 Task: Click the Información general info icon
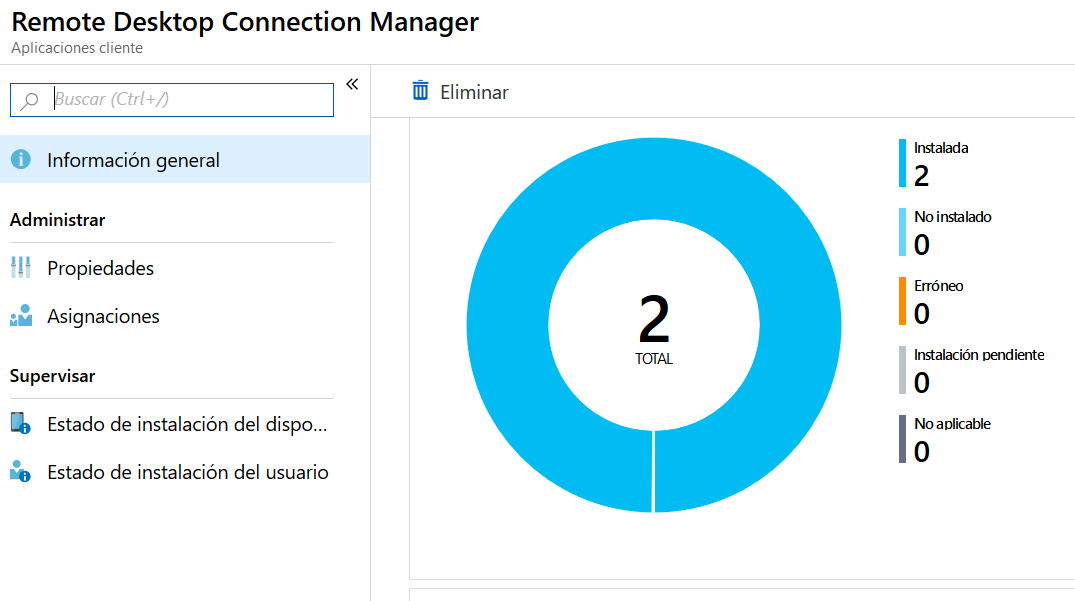point(21,159)
